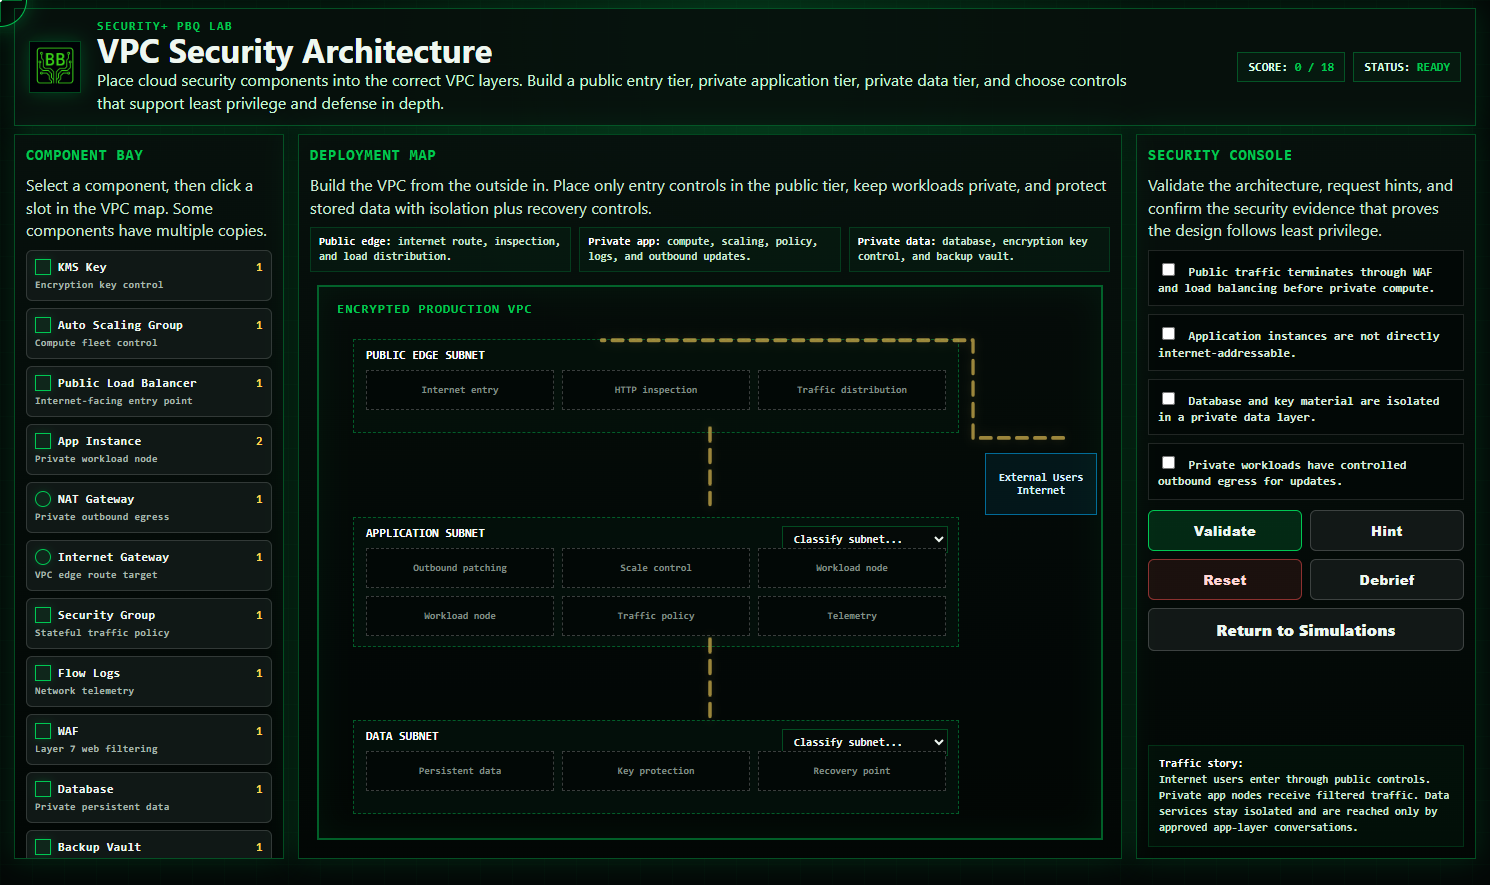
Task: Click the App Instance count 2
Action: 259,441
